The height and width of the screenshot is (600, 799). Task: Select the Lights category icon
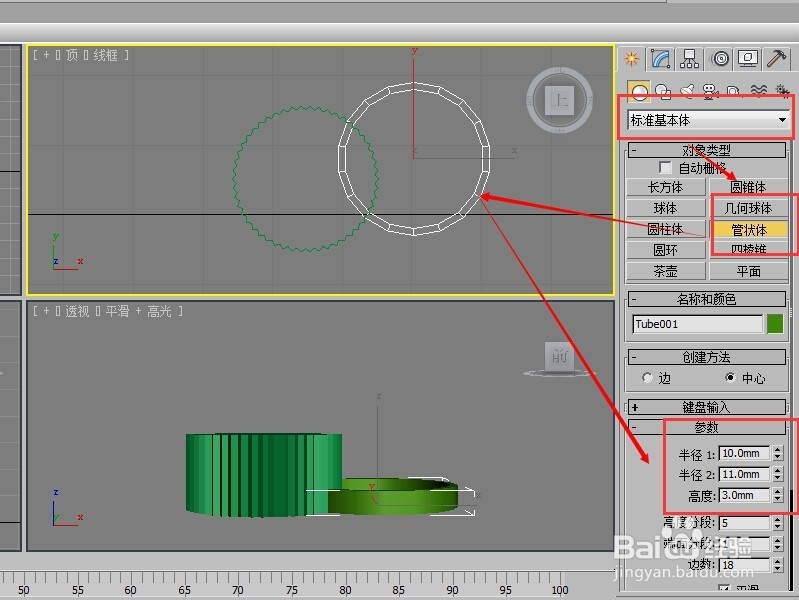coord(687,92)
